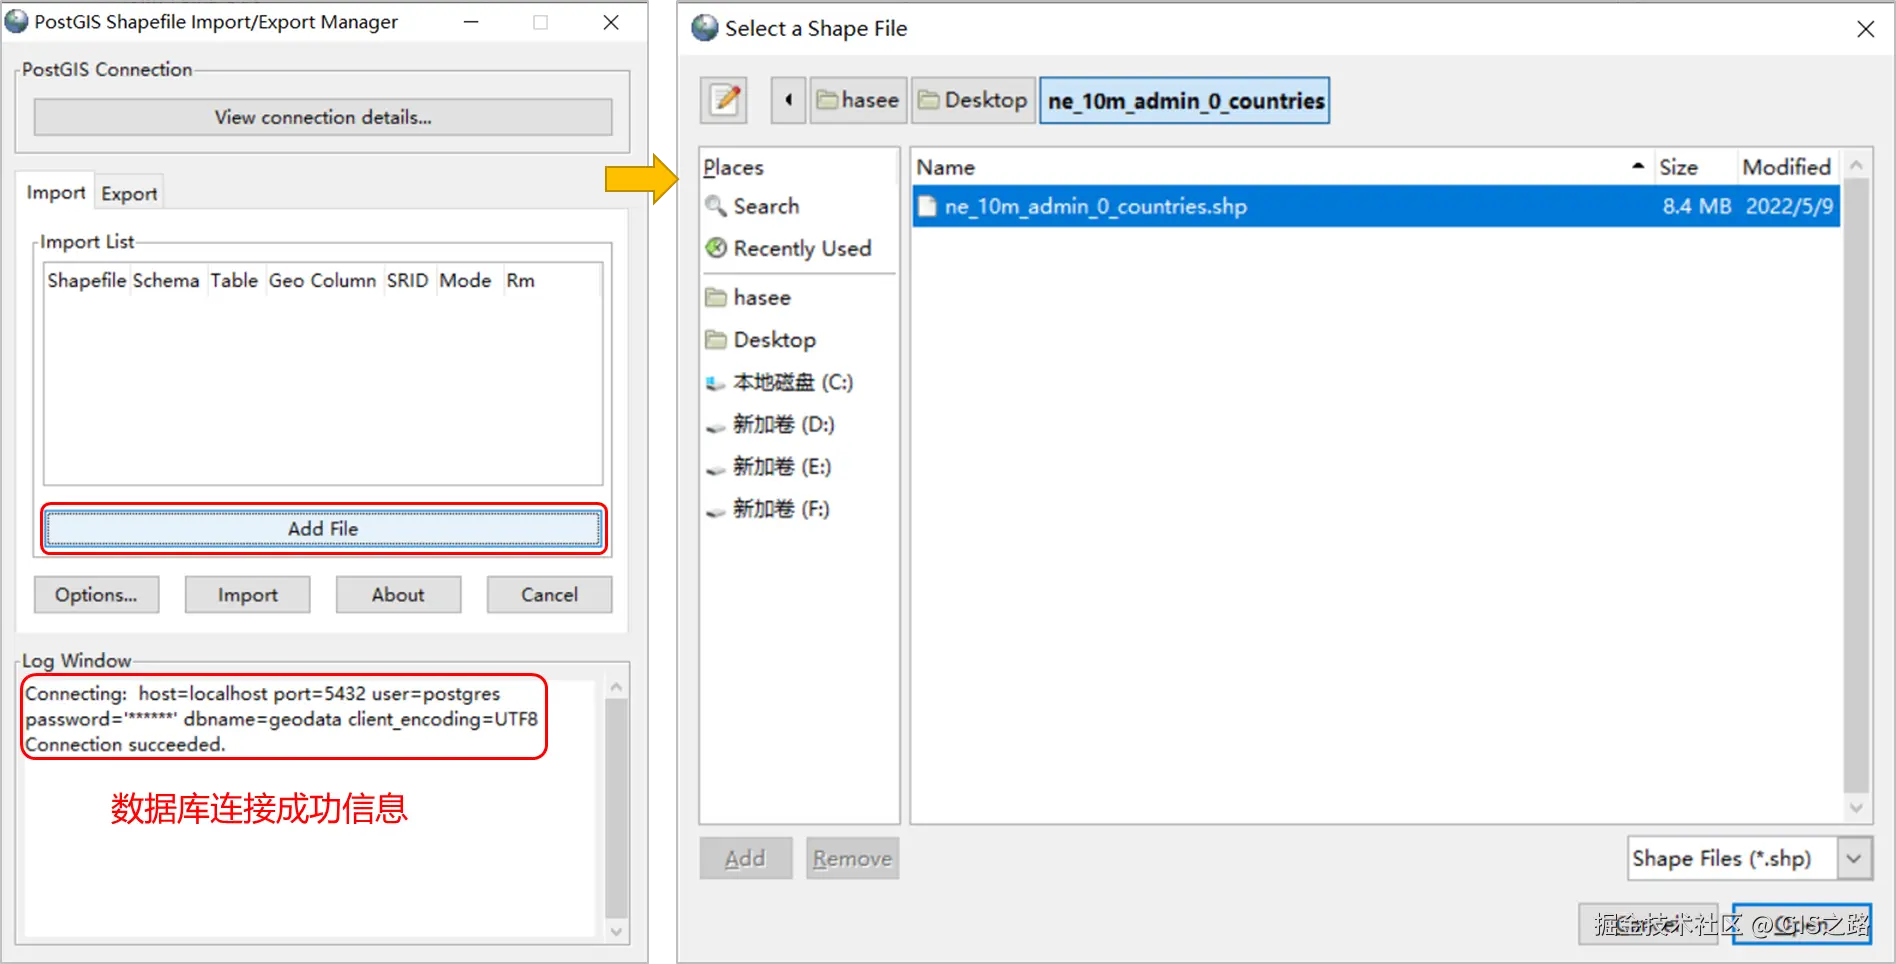
Task: Minimize the PostGIS Import/Export Manager window
Action: click(471, 22)
